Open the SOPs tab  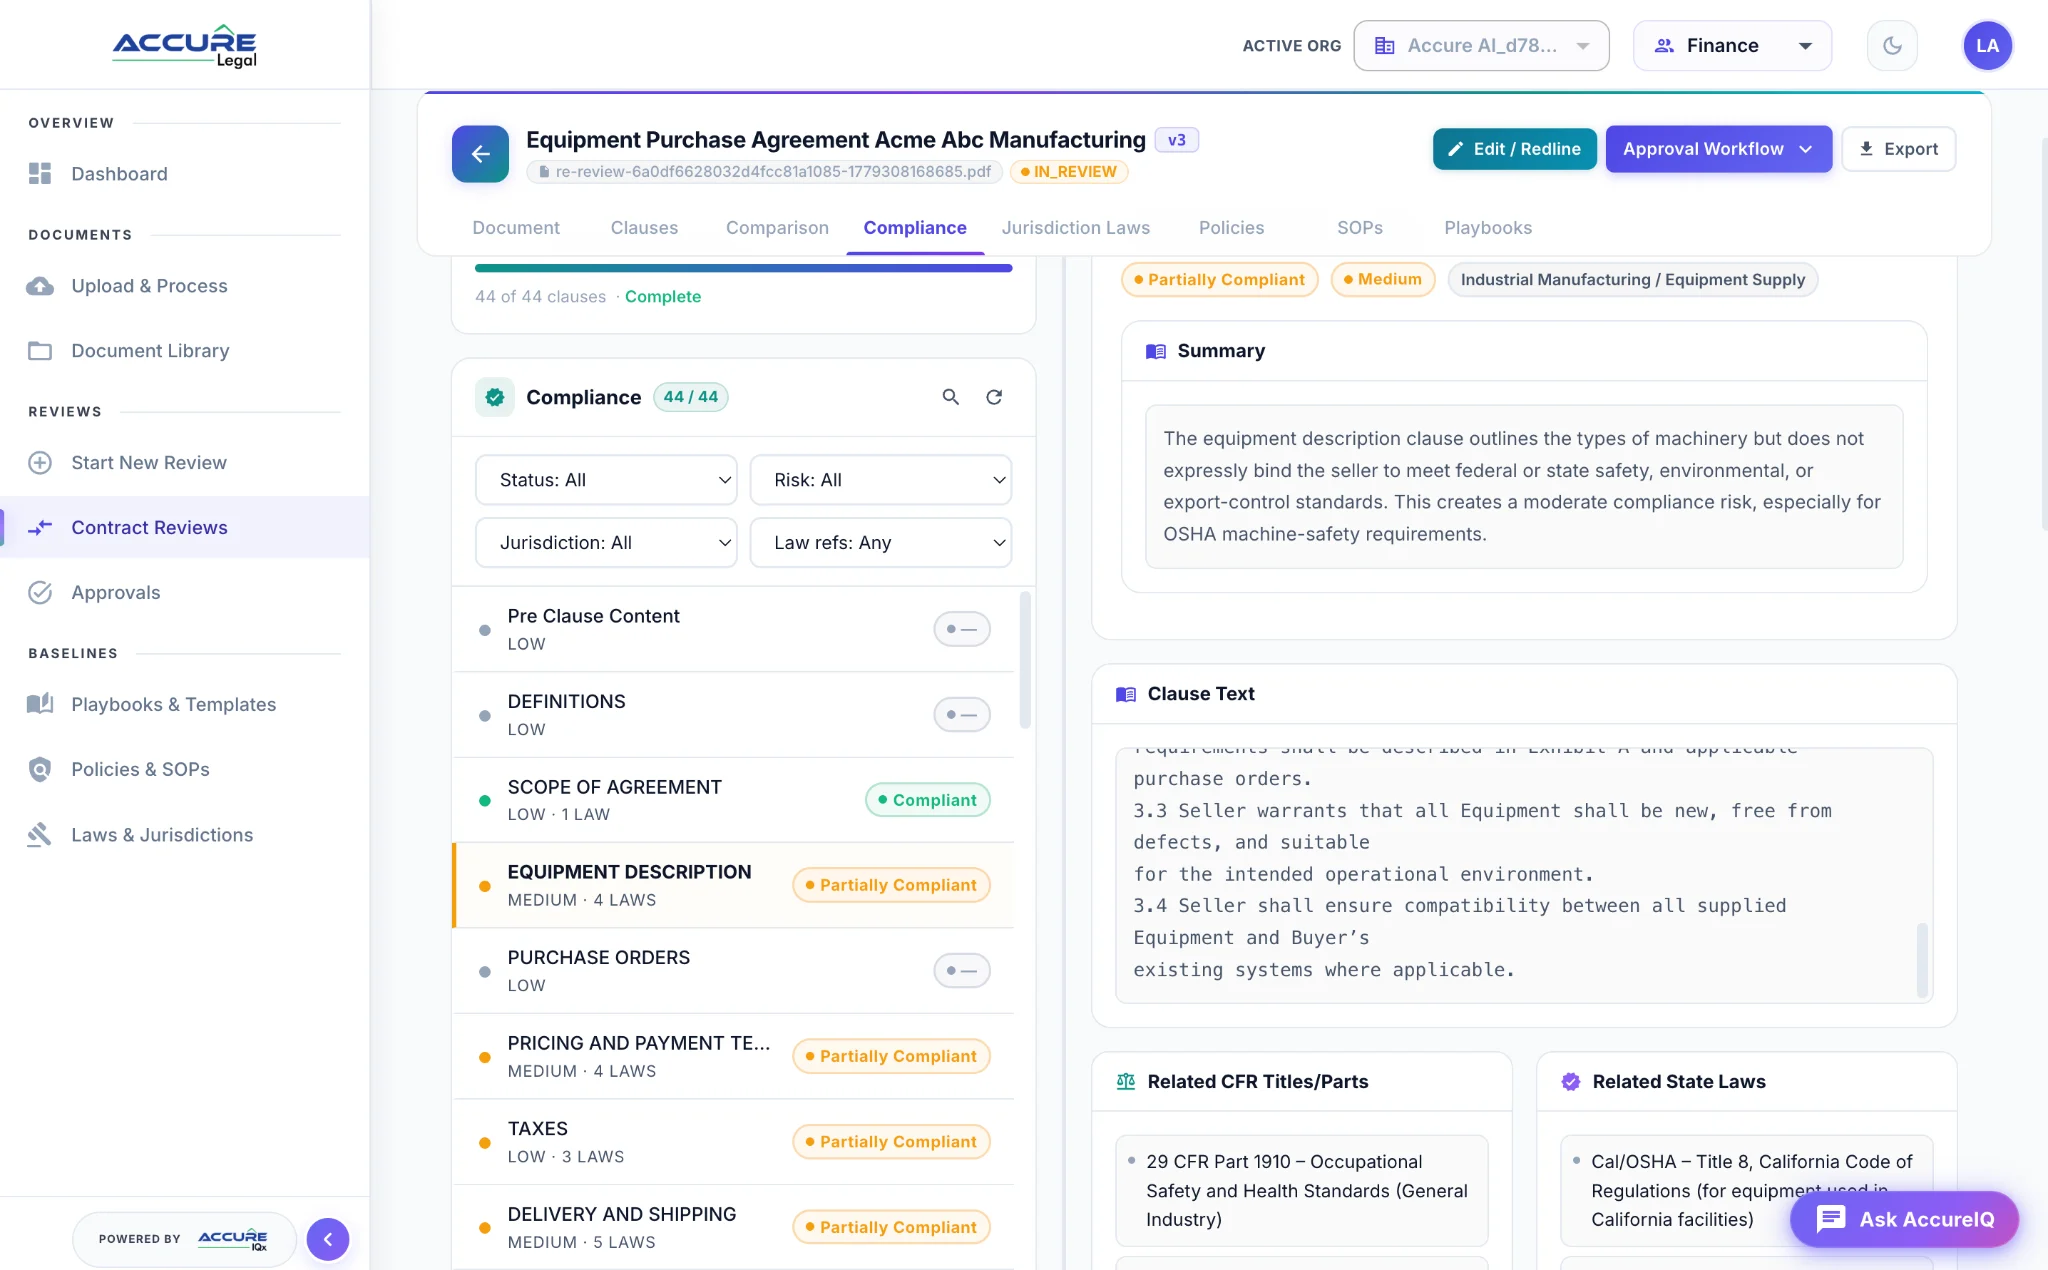point(1360,228)
